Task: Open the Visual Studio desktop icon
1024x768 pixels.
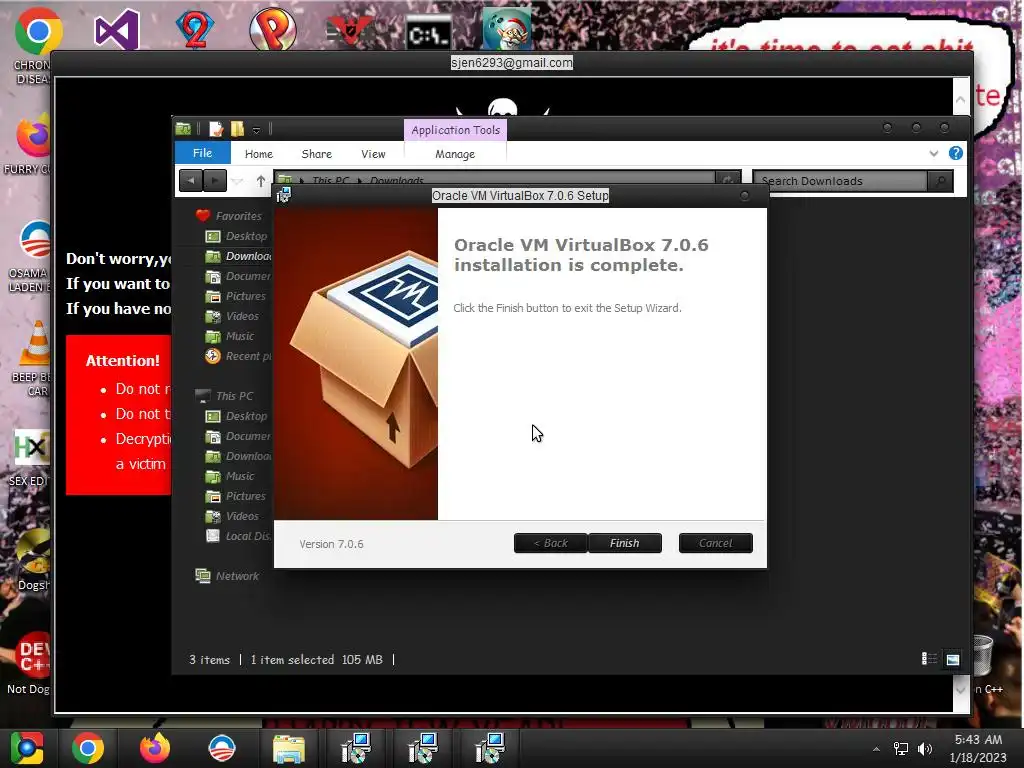Action: (x=116, y=29)
